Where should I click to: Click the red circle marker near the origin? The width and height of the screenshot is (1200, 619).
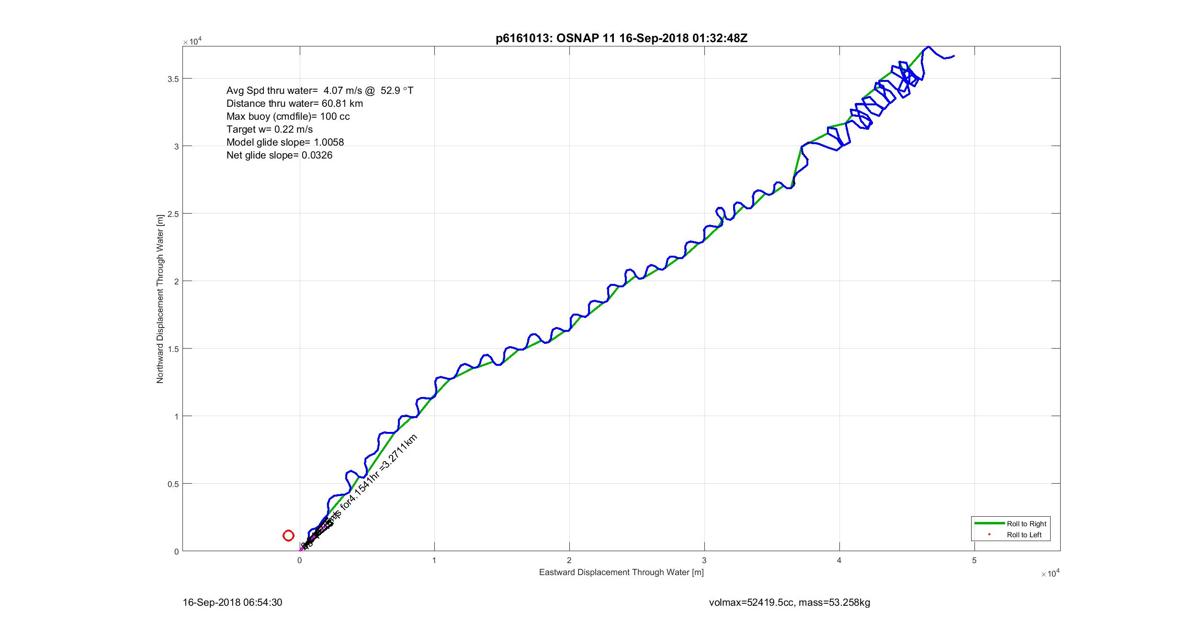(x=288, y=536)
